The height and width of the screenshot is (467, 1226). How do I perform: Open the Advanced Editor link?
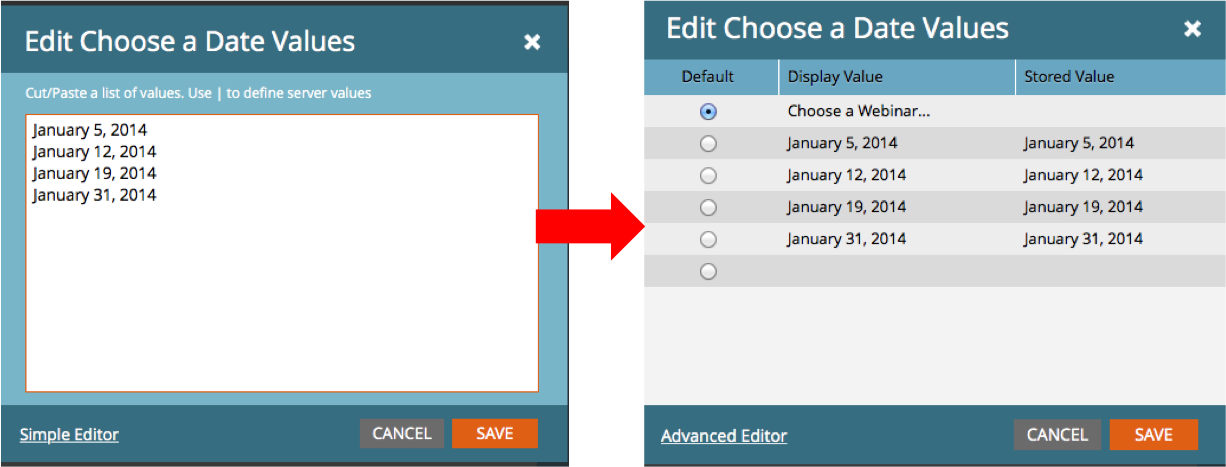point(723,436)
